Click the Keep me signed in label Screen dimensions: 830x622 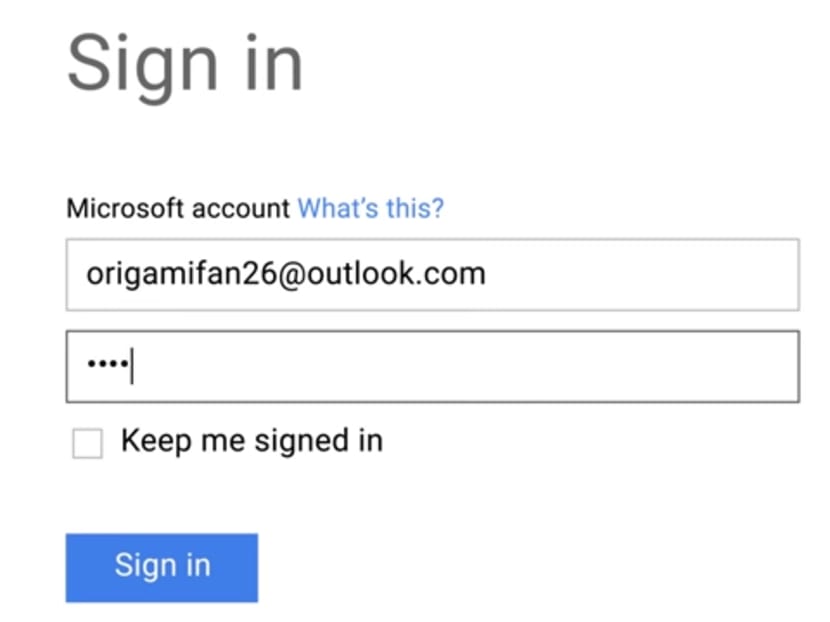pos(251,441)
